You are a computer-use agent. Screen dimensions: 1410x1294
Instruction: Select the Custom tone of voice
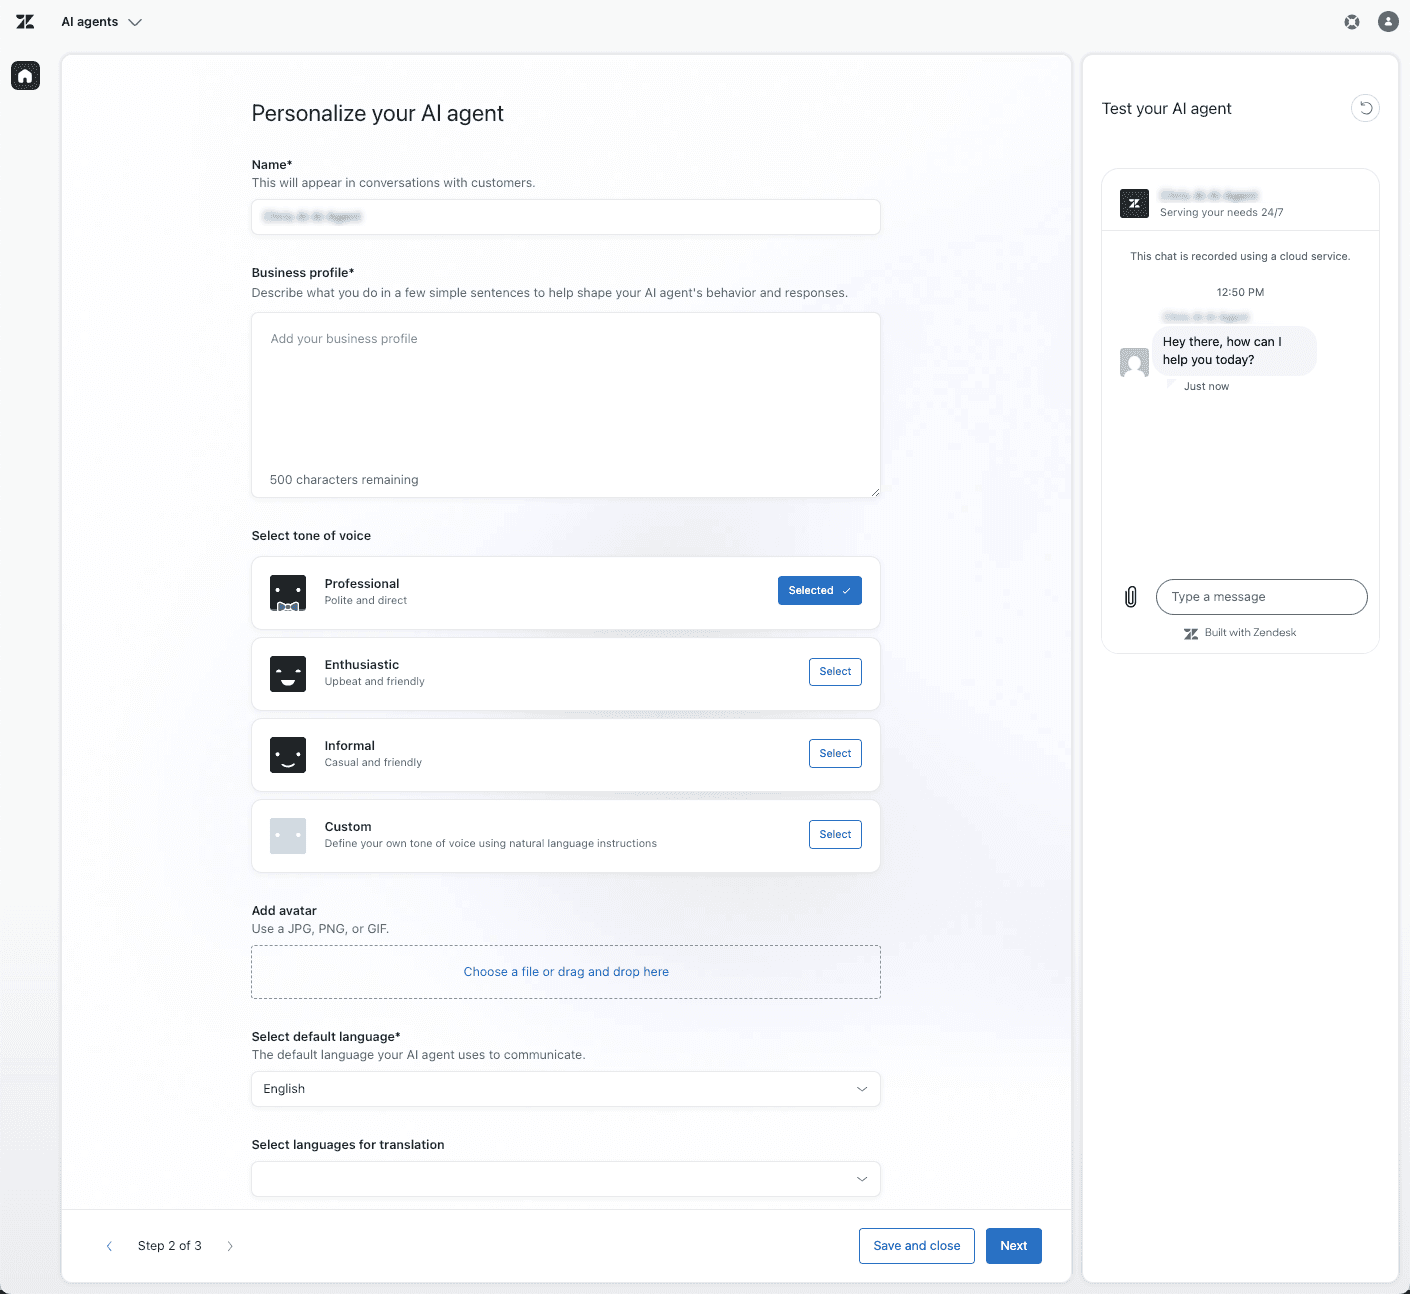835,835
